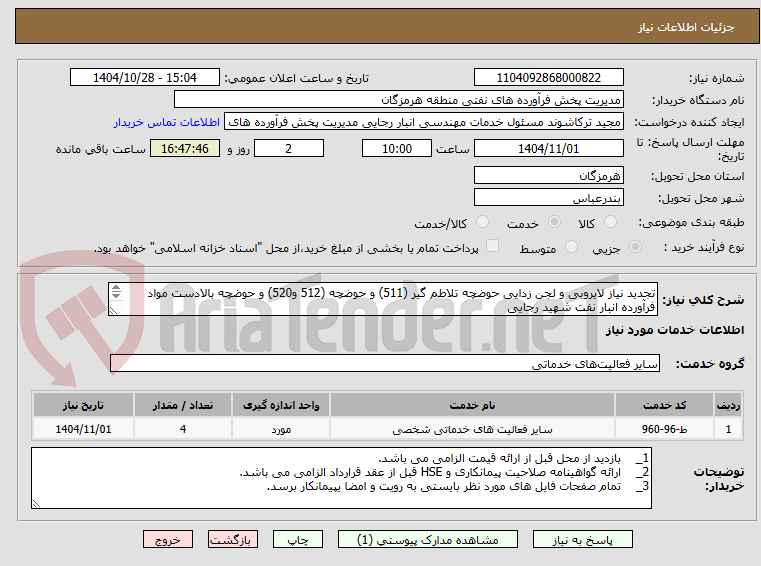Click the resize grip of توضیحات خریدار box

(36, 504)
